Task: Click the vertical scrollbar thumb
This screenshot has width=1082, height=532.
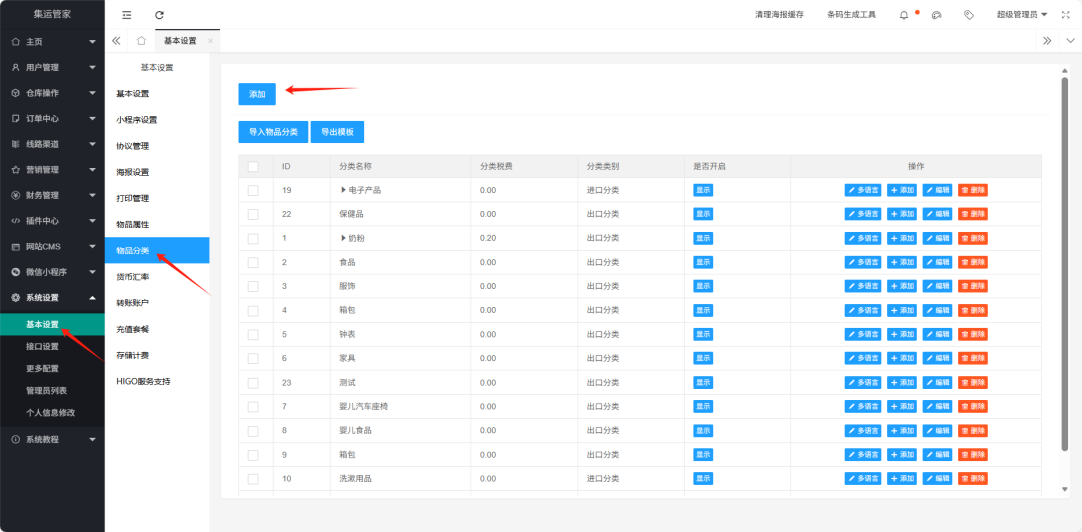Action: click(1065, 262)
